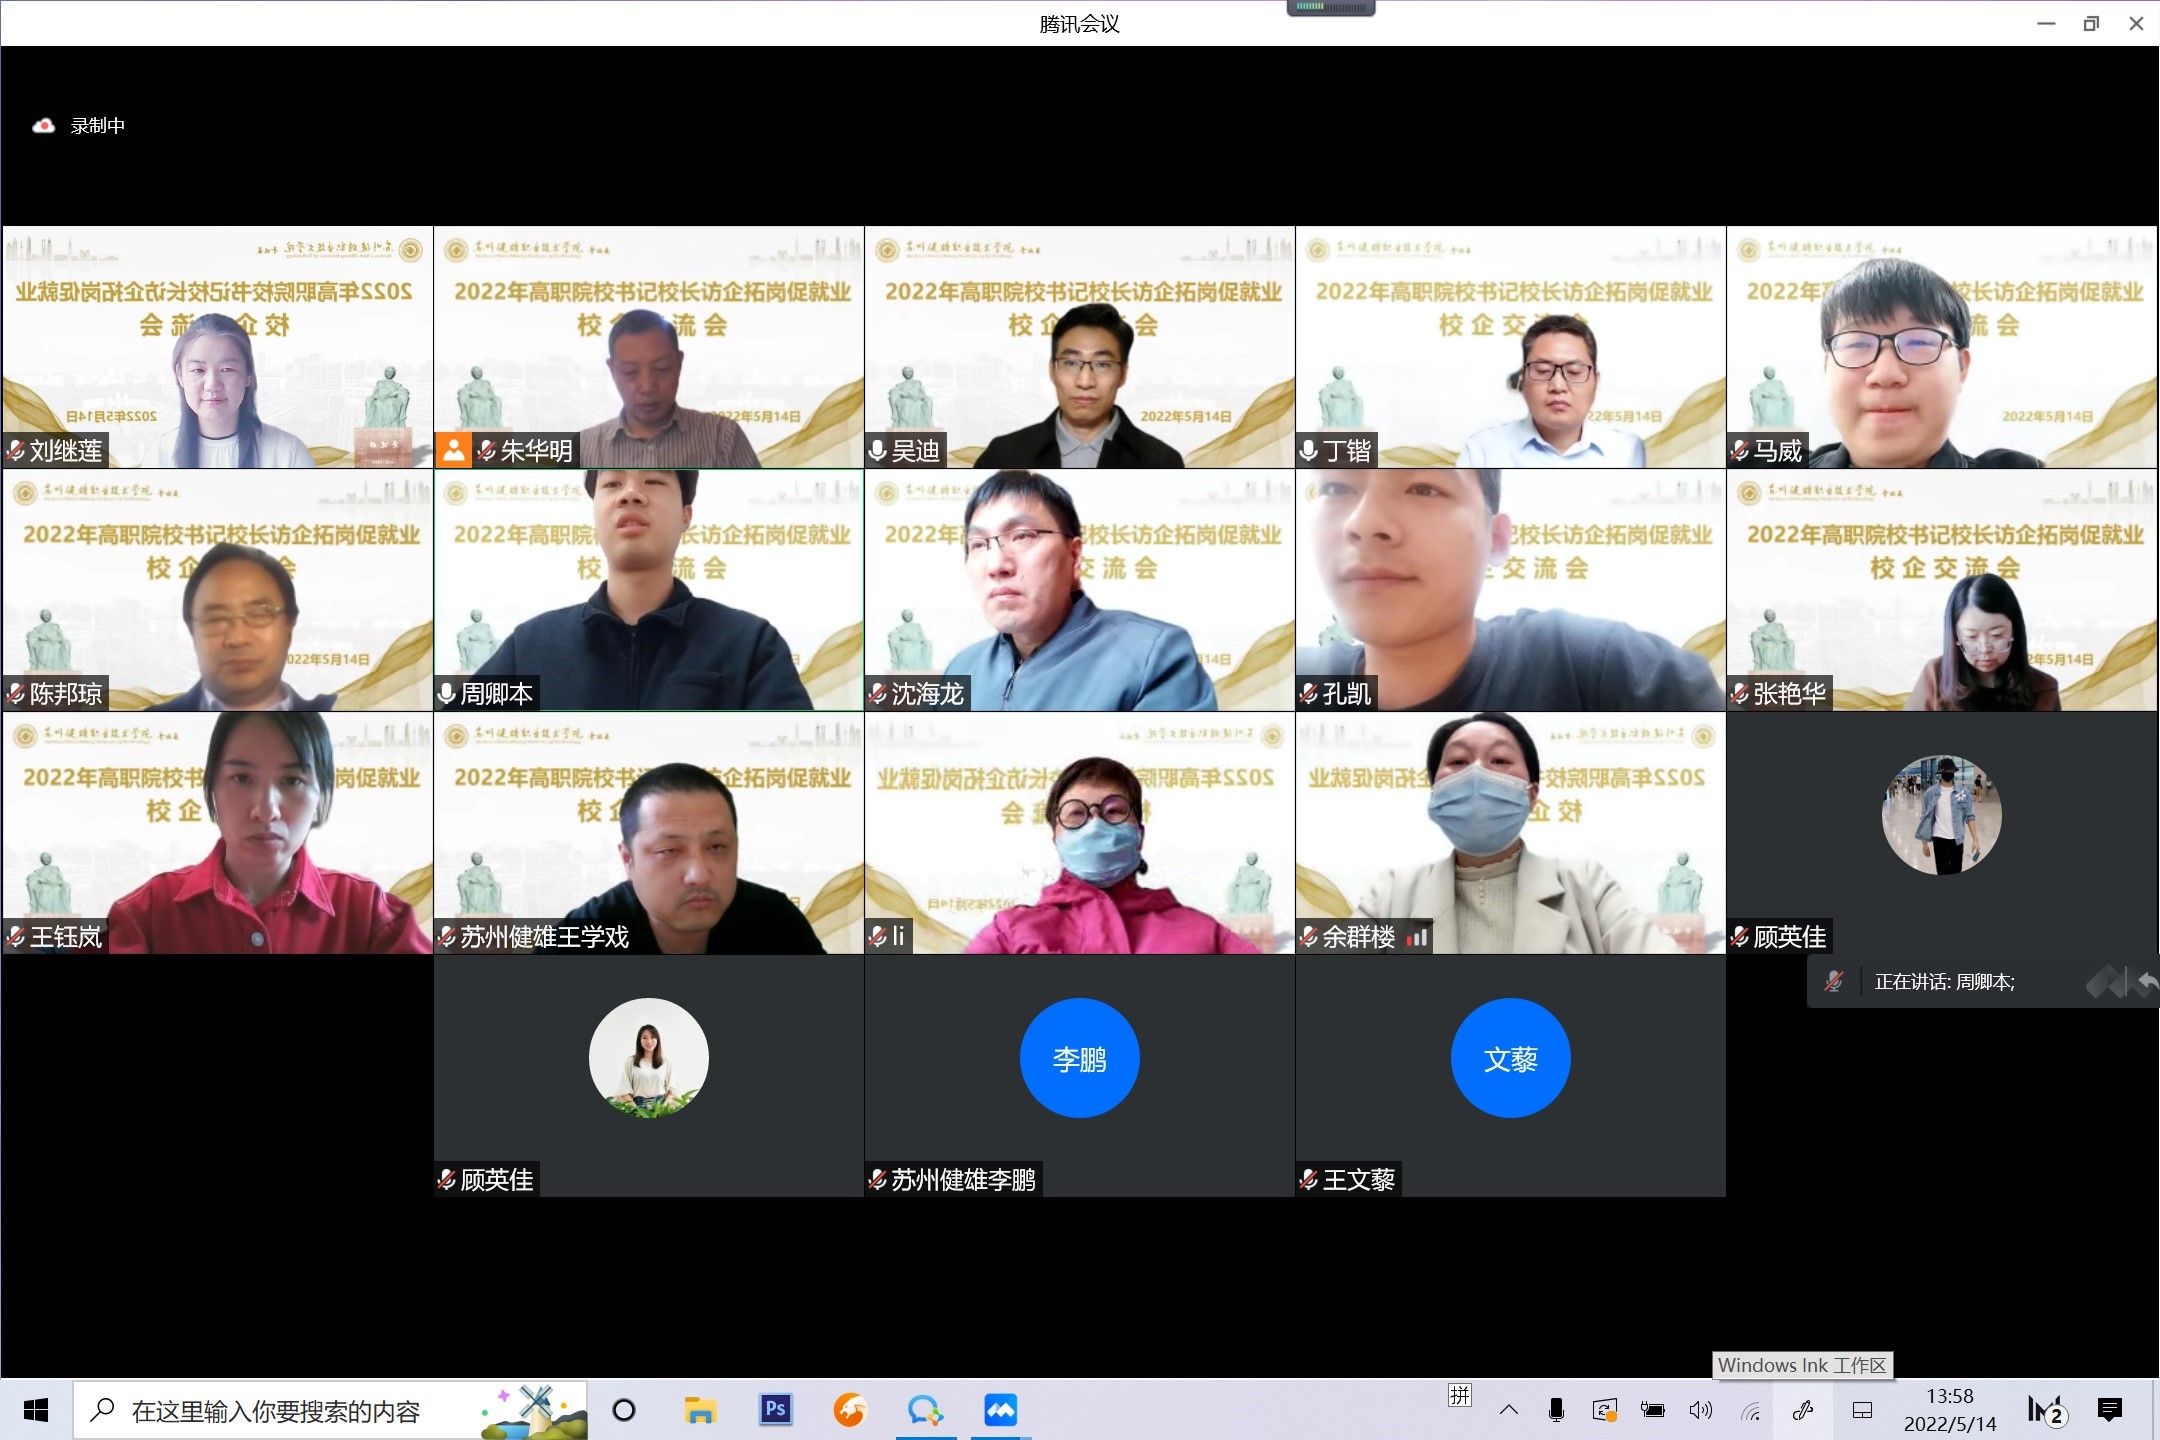Click the reply arrow in speaking bar

[2147, 982]
